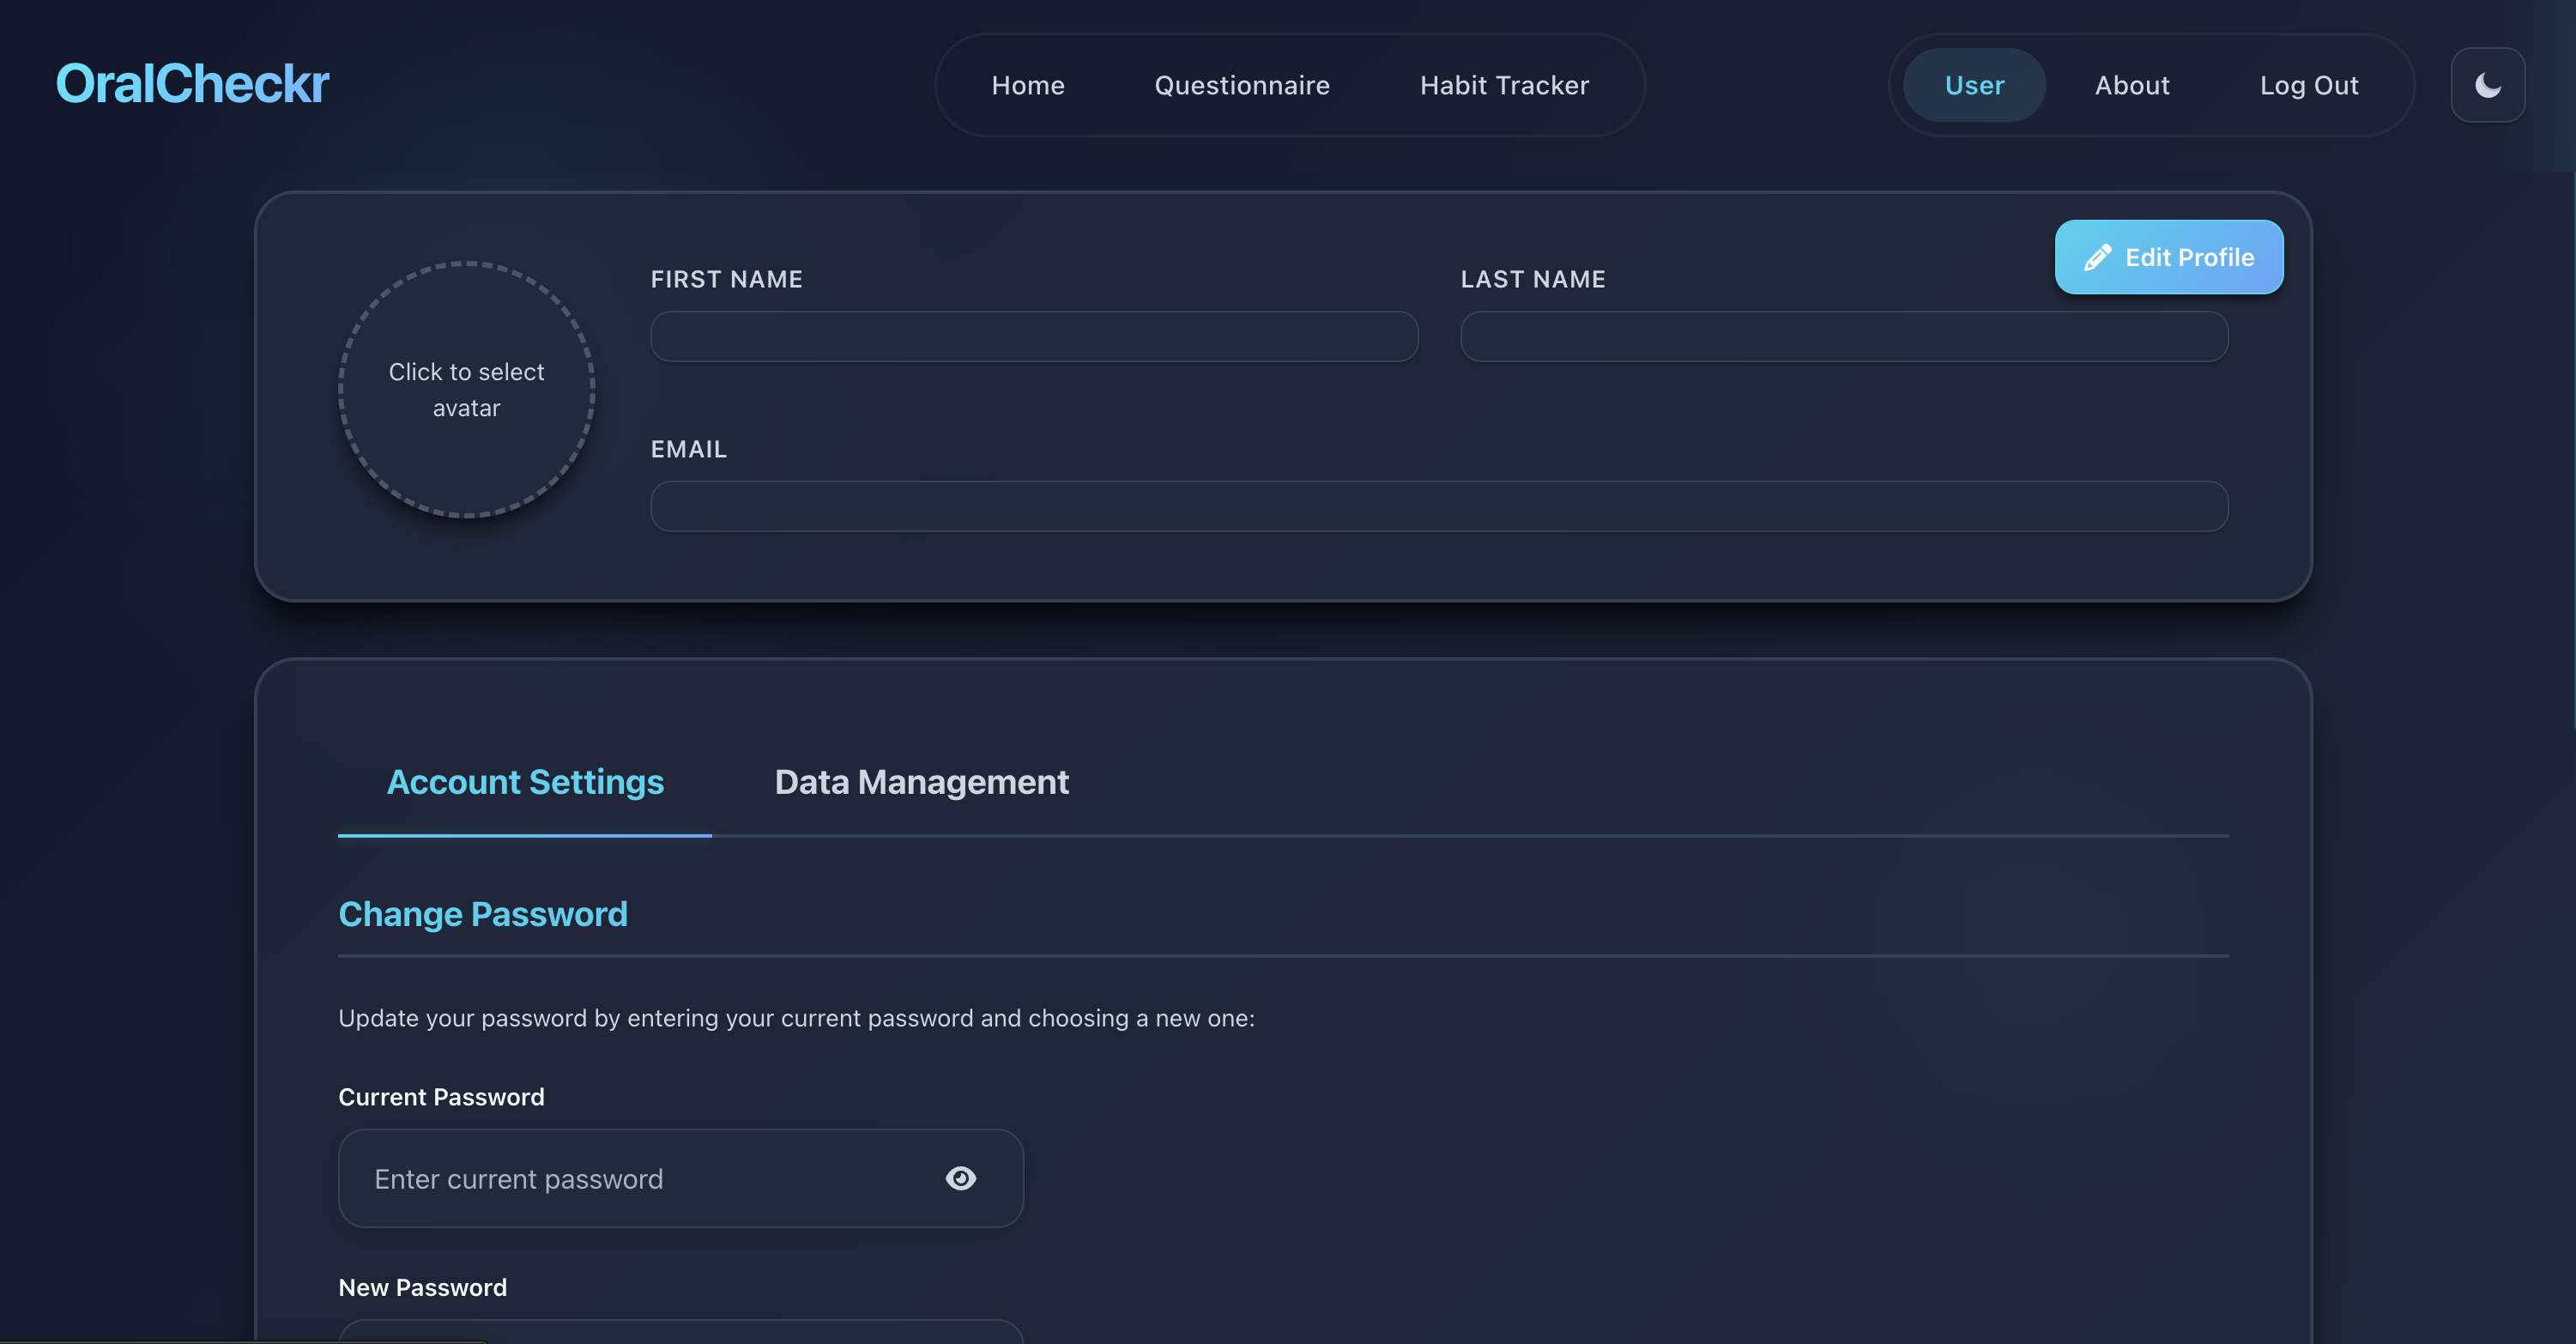Image resolution: width=2576 pixels, height=1344 pixels.
Task: Click the Change Password heading
Action: (483, 914)
